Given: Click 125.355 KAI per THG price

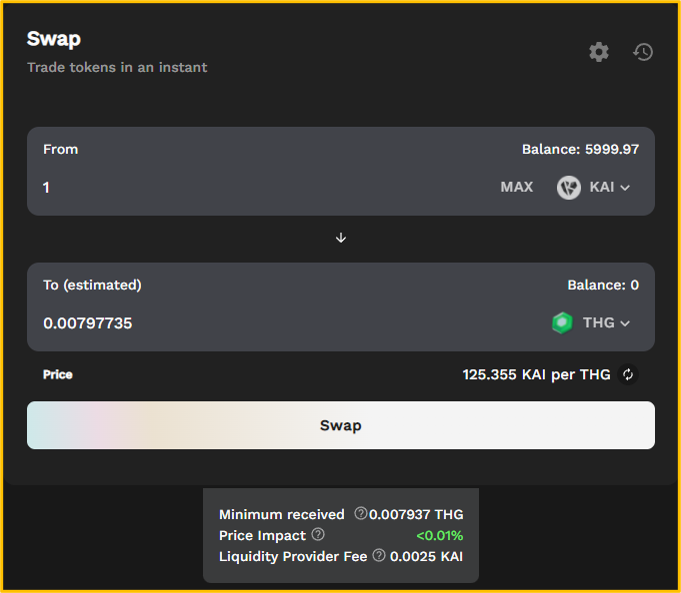Looking at the screenshot, I should point(536,374).
